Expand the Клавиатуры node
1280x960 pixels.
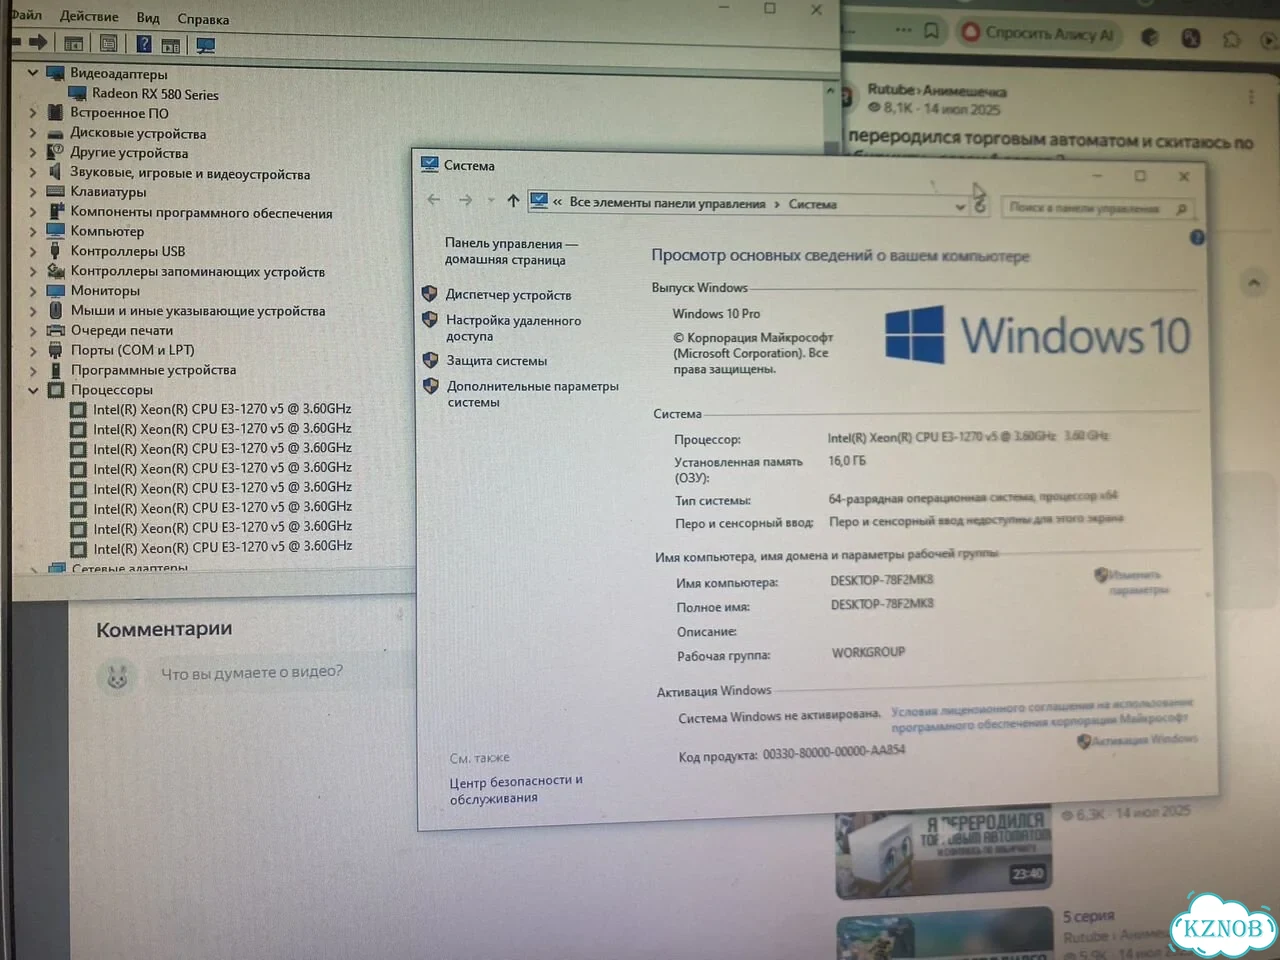[x=33, y=191]
